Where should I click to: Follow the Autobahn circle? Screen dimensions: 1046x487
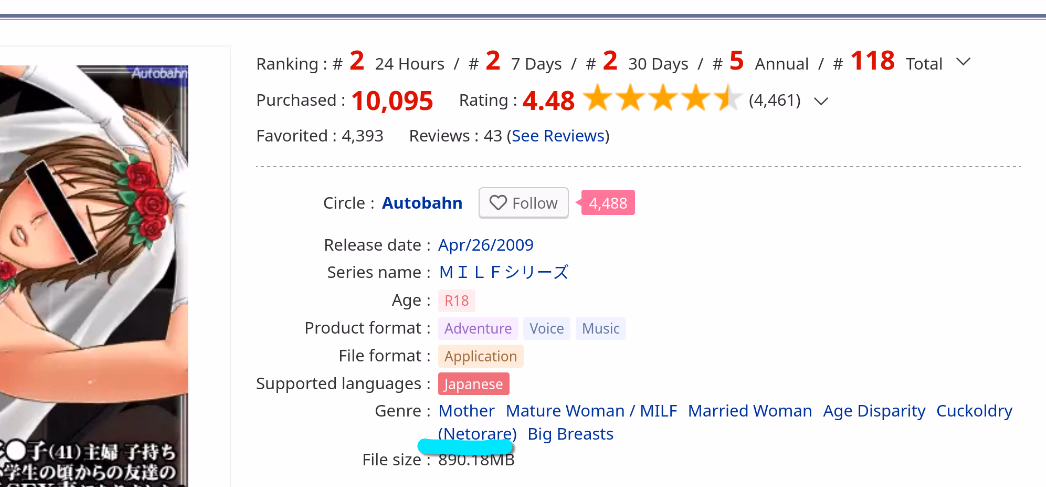point(524,203)
